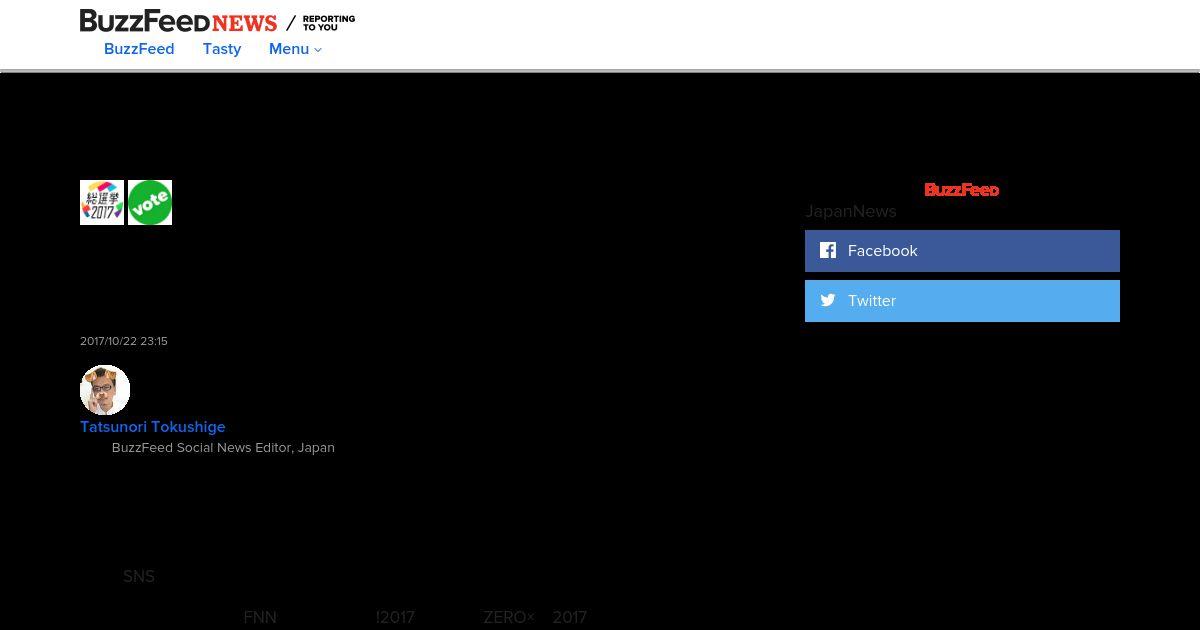Click the green vote badge icon
The width and height of the screenshot is (1200, 630).
pyautogui.click(x=150, y=202)
